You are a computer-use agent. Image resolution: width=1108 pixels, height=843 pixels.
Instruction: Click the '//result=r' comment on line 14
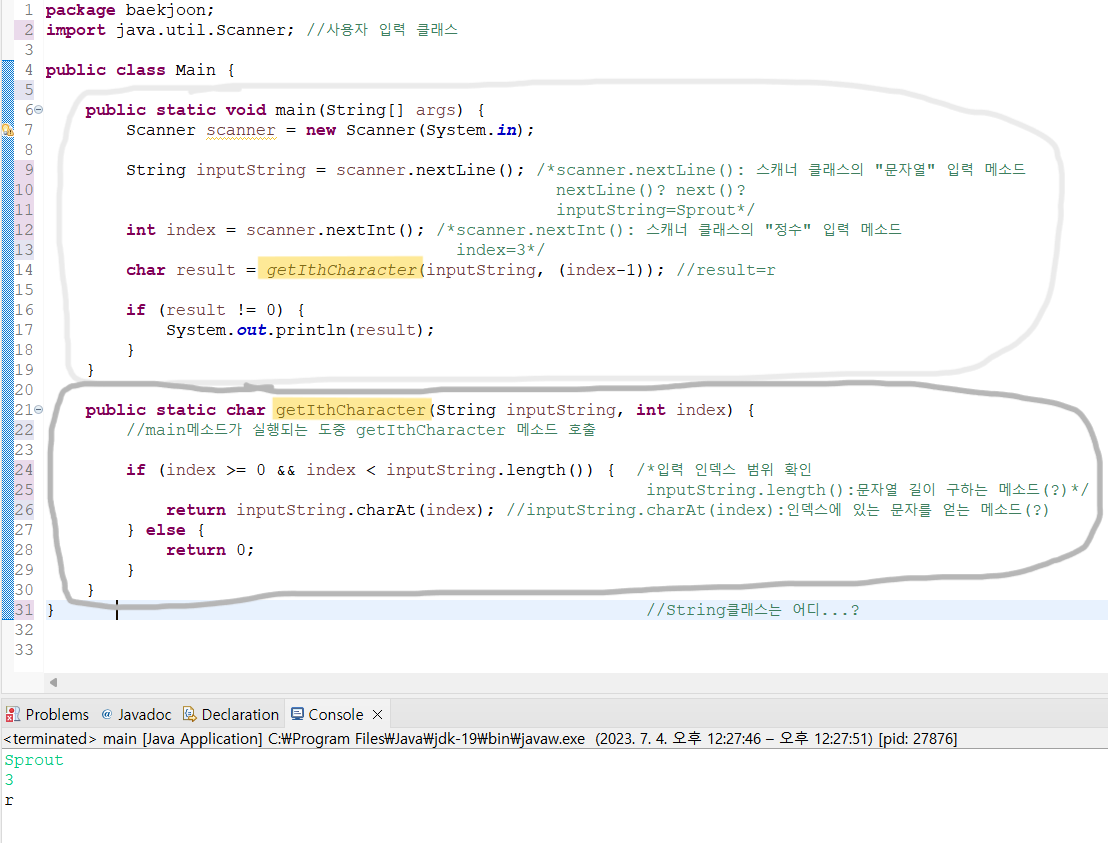click(x=726, y=270)
